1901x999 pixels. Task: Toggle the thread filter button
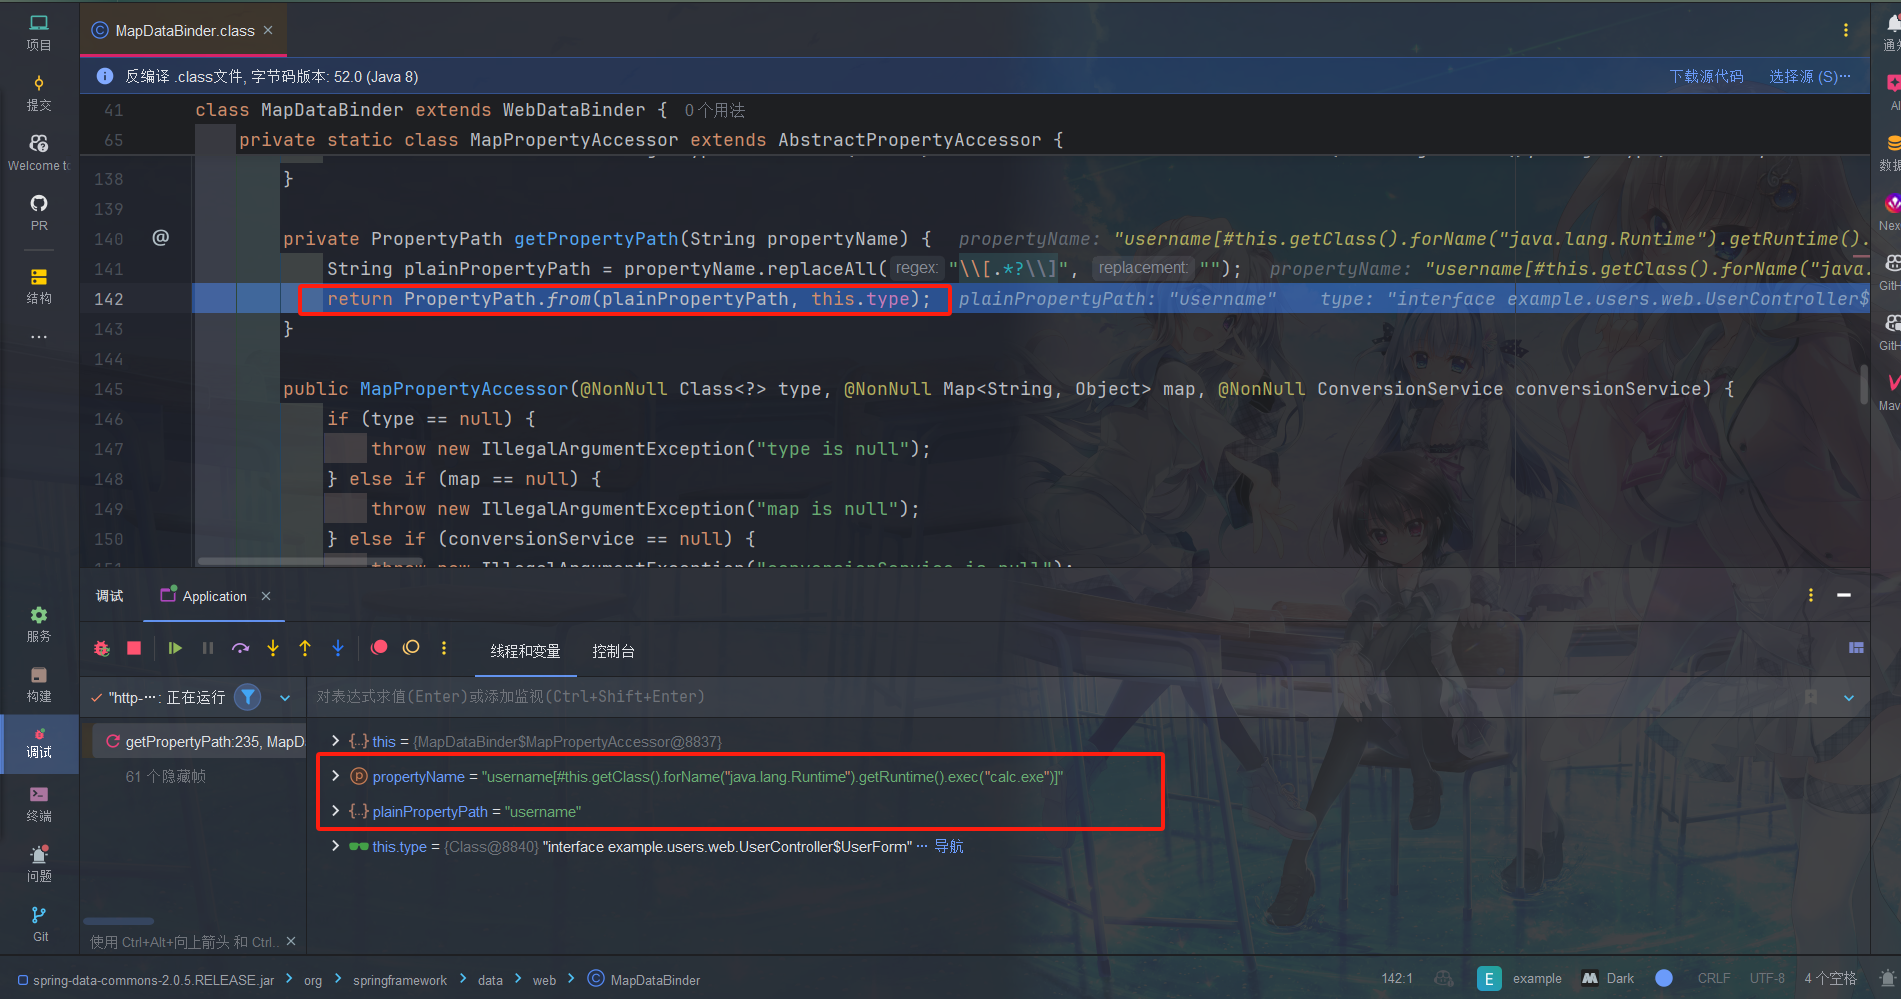click(x=248, y=697)
